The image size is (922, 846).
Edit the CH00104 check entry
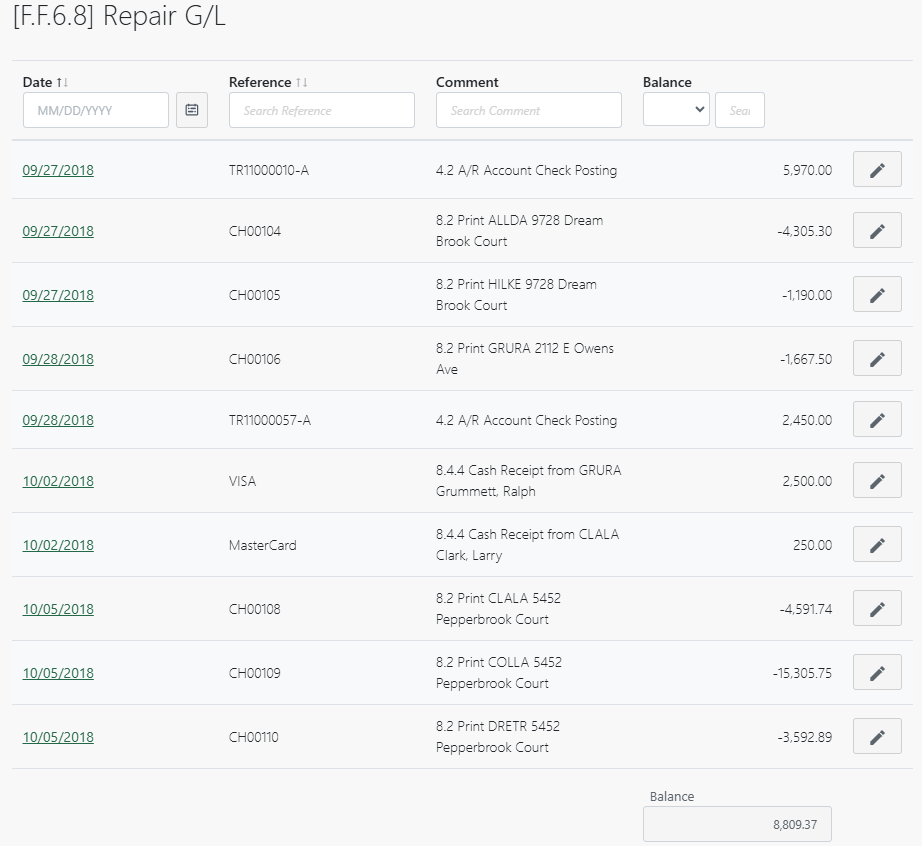876,230
